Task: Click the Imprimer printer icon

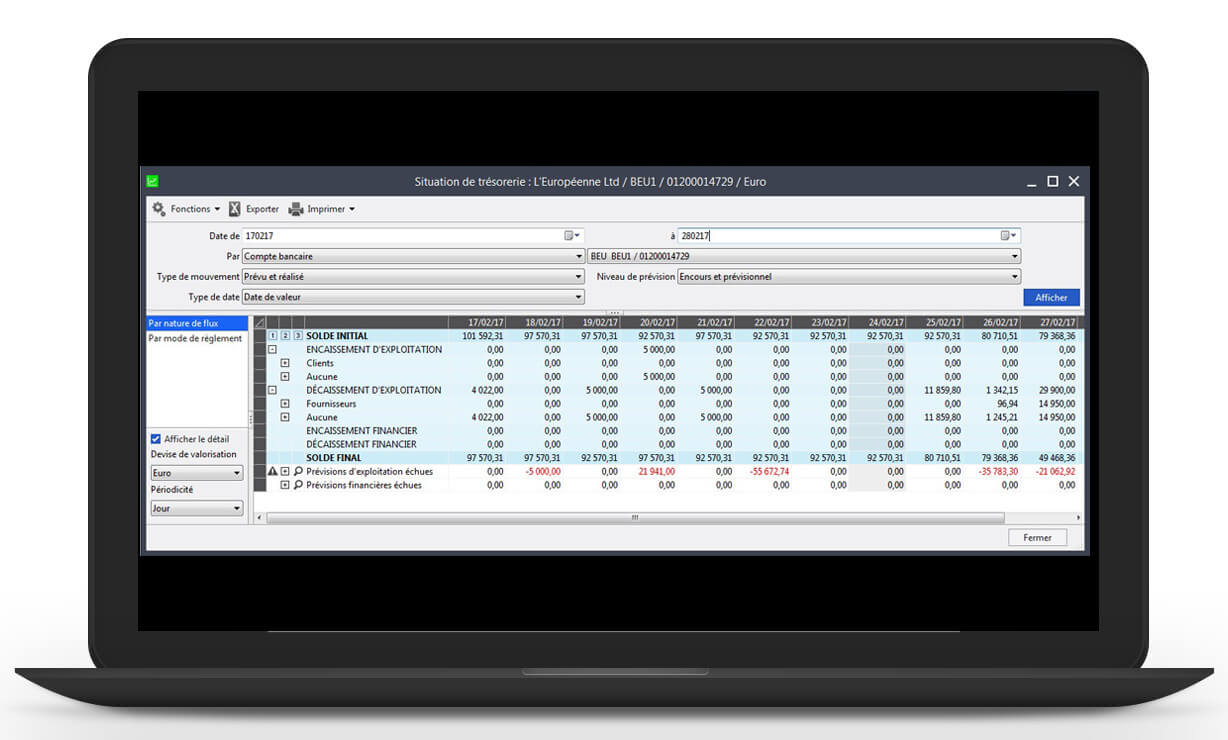Action: (x=296, y=209)
